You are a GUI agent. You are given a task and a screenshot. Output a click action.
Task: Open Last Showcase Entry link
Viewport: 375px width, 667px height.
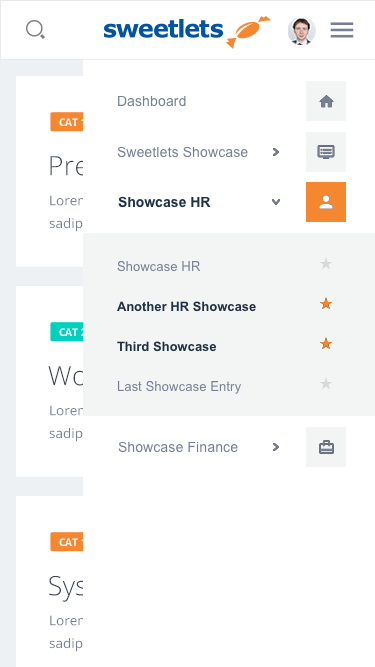(x=179, y=387)
